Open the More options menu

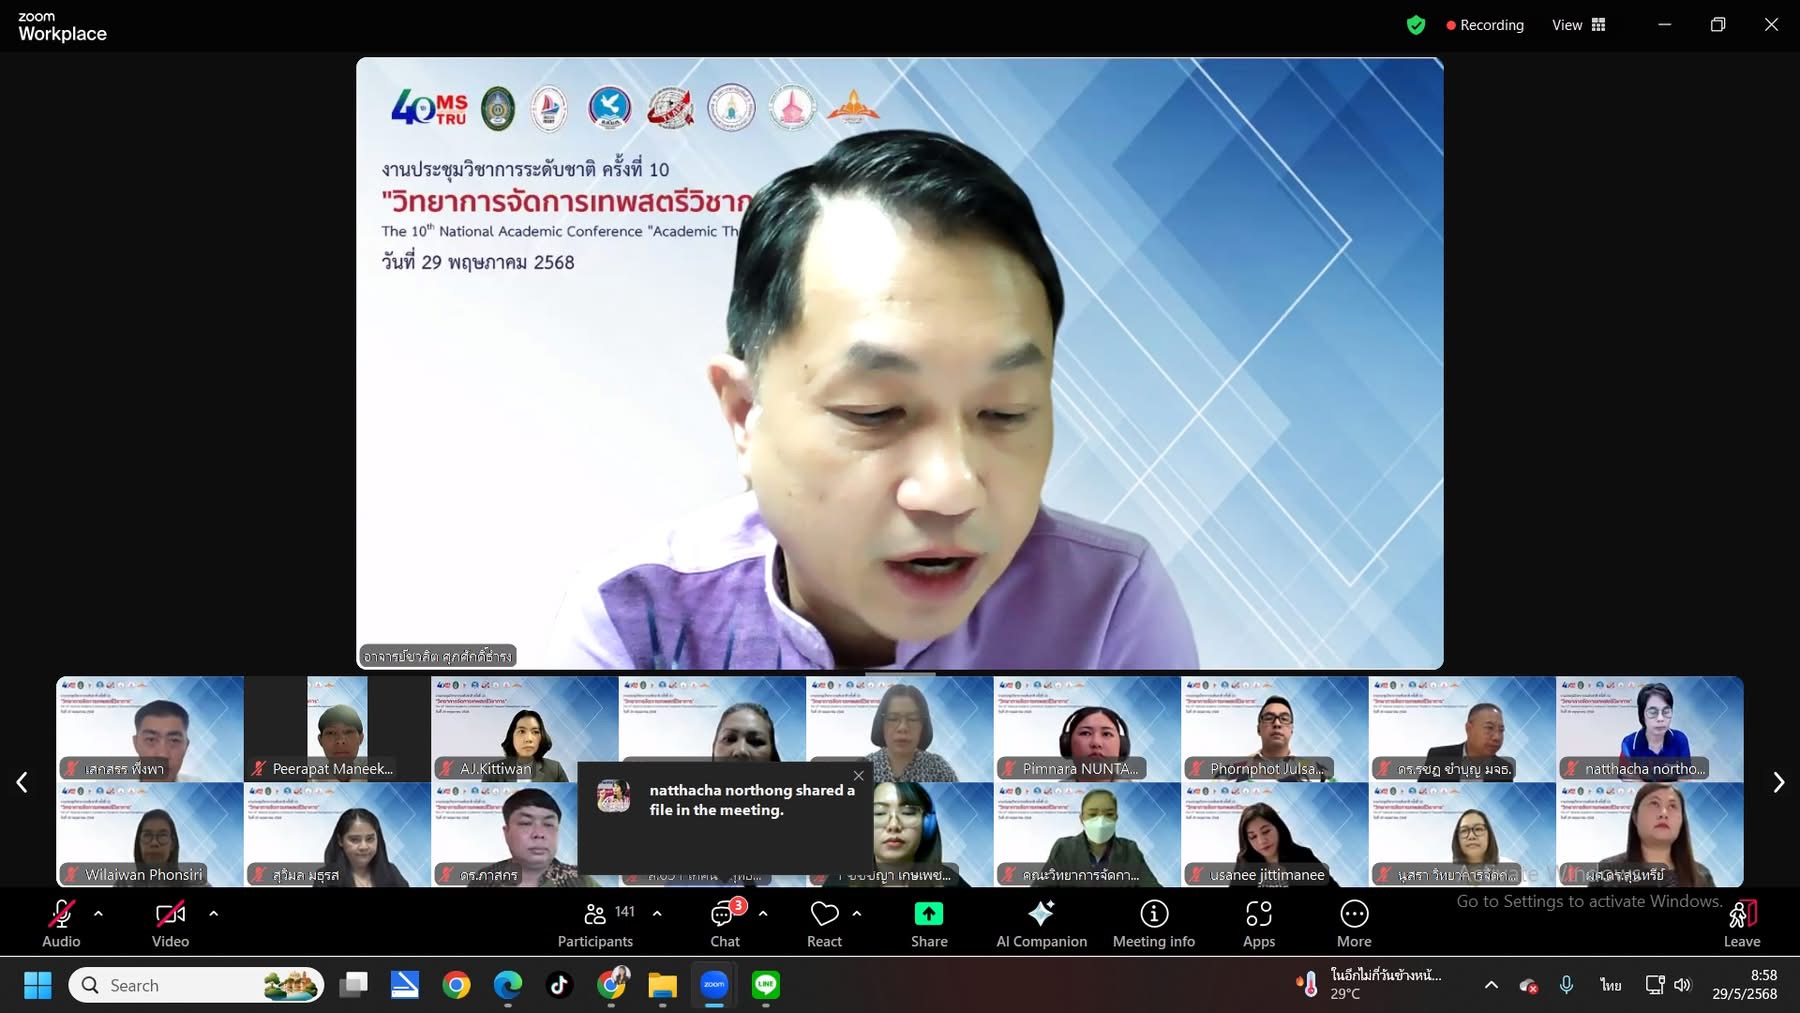pyautogui.click(x=1354, y=924)
